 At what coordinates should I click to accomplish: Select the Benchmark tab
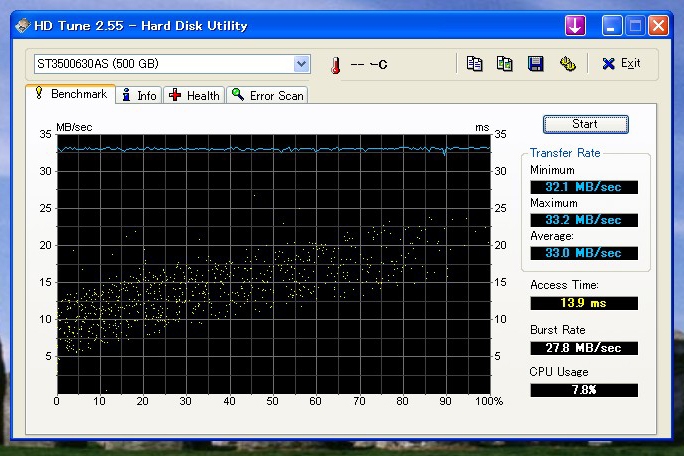70,94
